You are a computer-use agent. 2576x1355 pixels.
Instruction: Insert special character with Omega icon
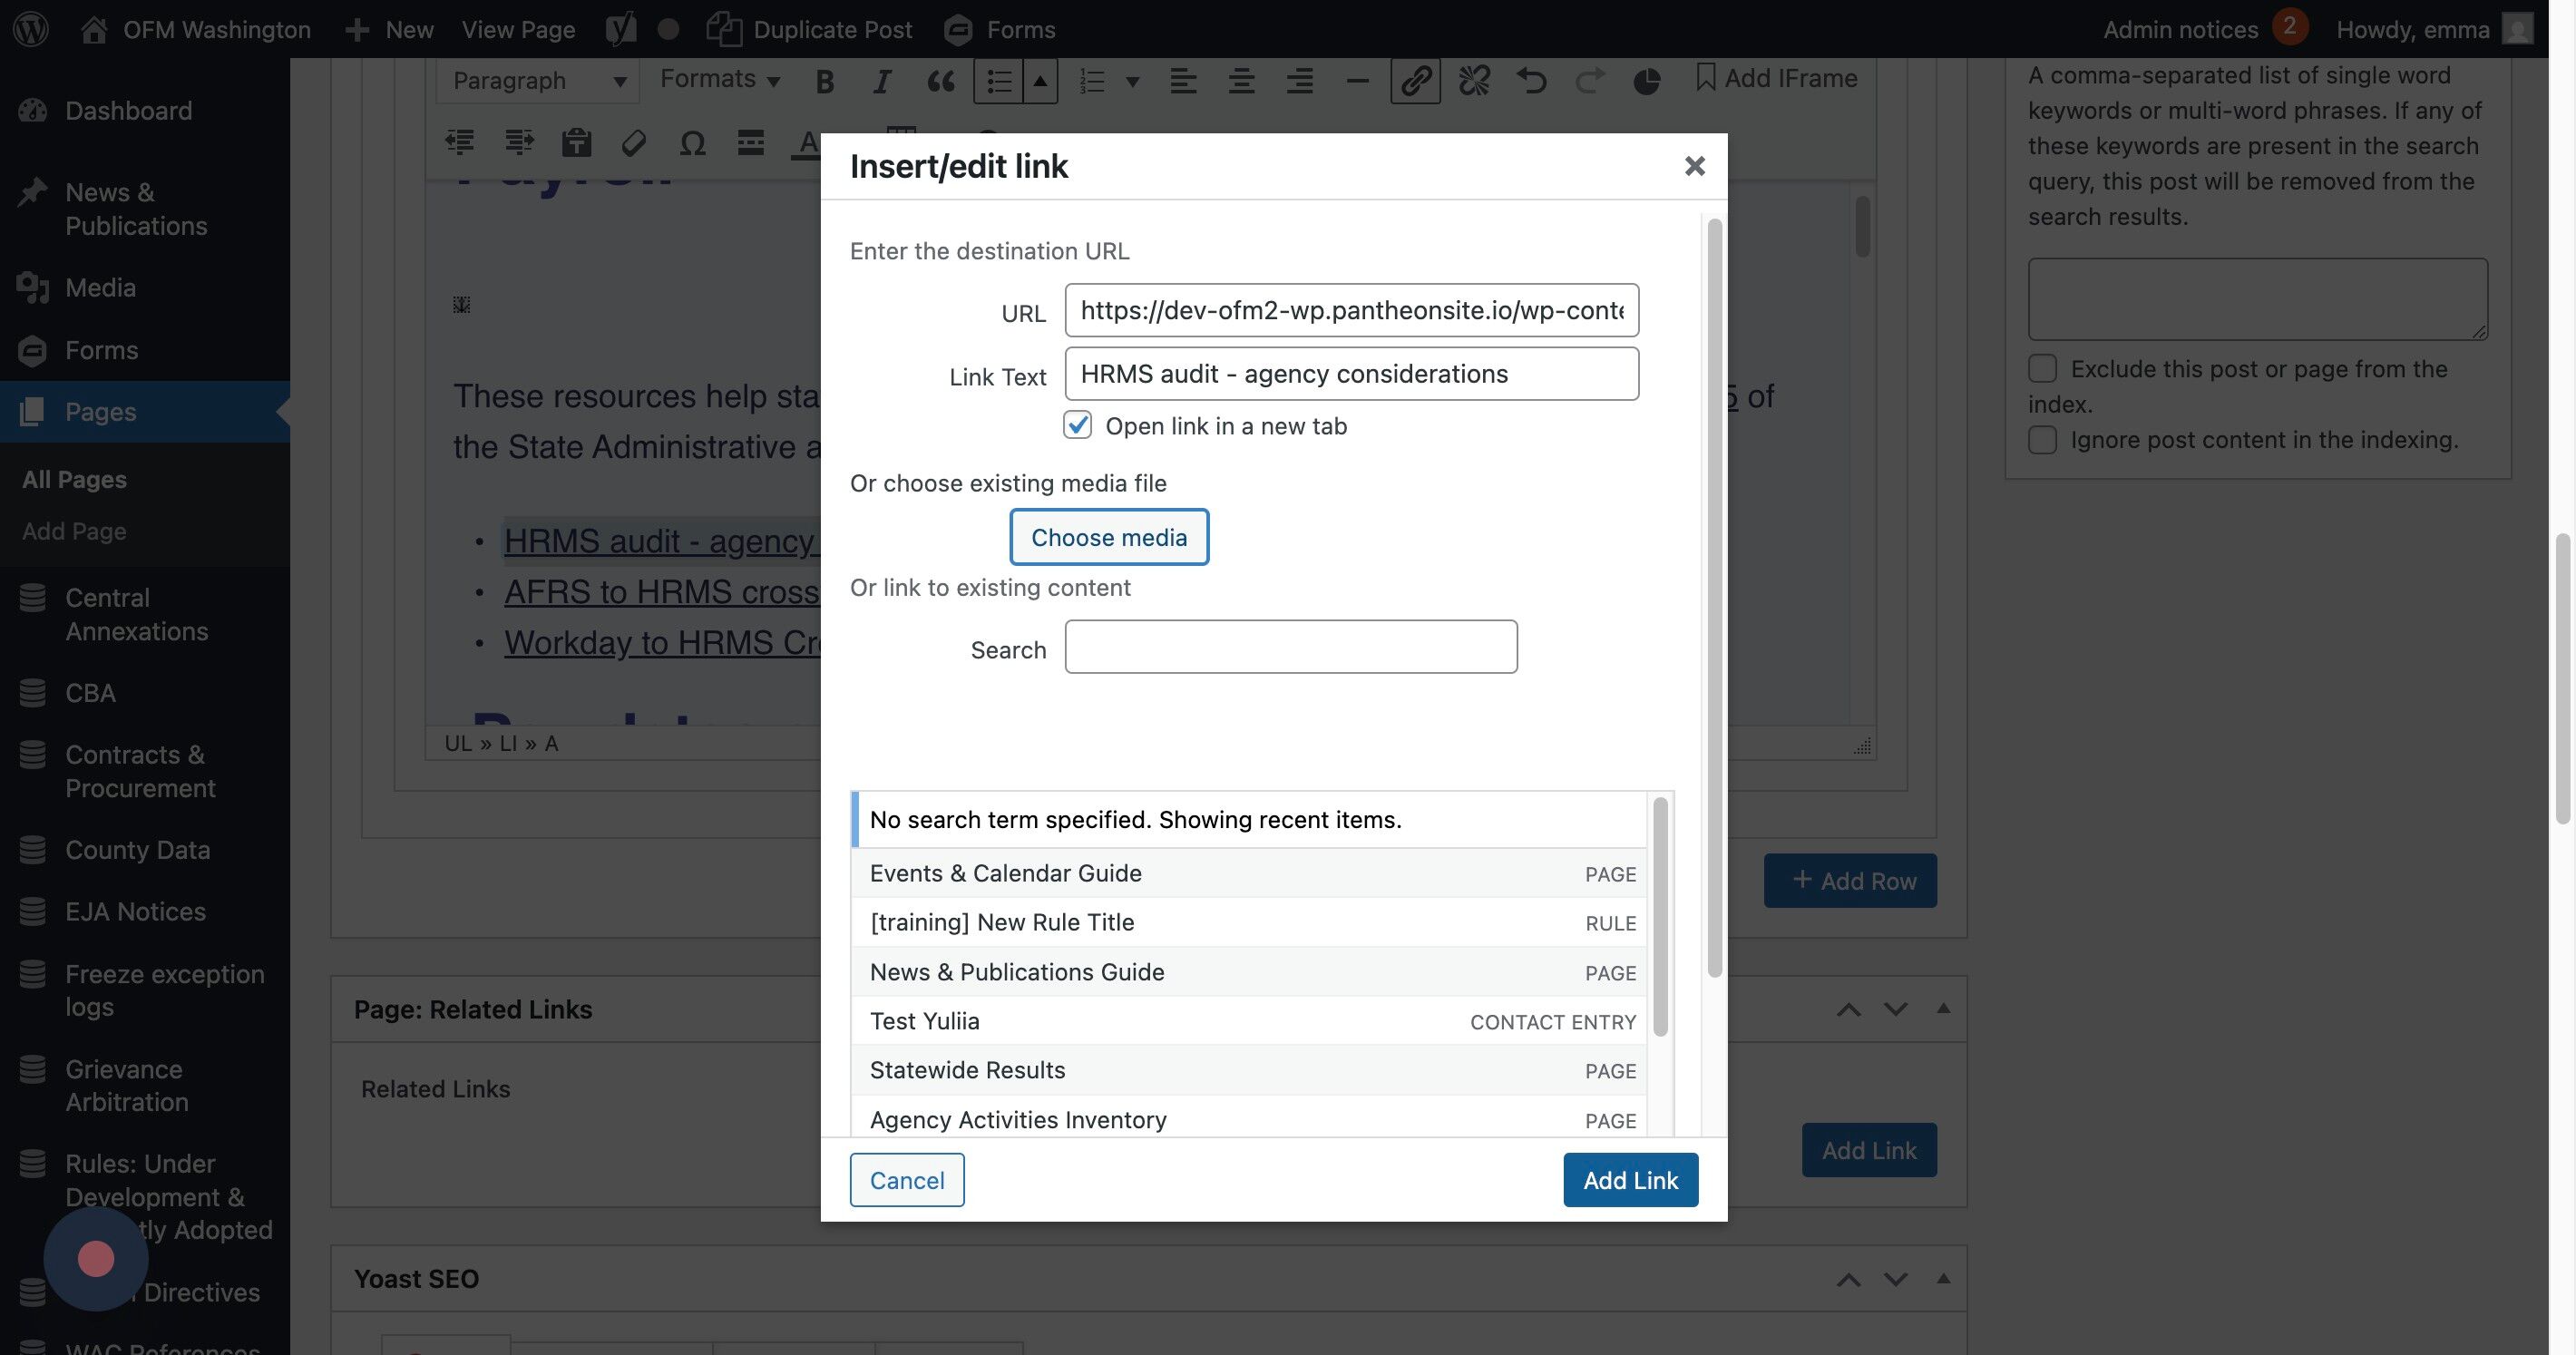click(x=692, y=143)
